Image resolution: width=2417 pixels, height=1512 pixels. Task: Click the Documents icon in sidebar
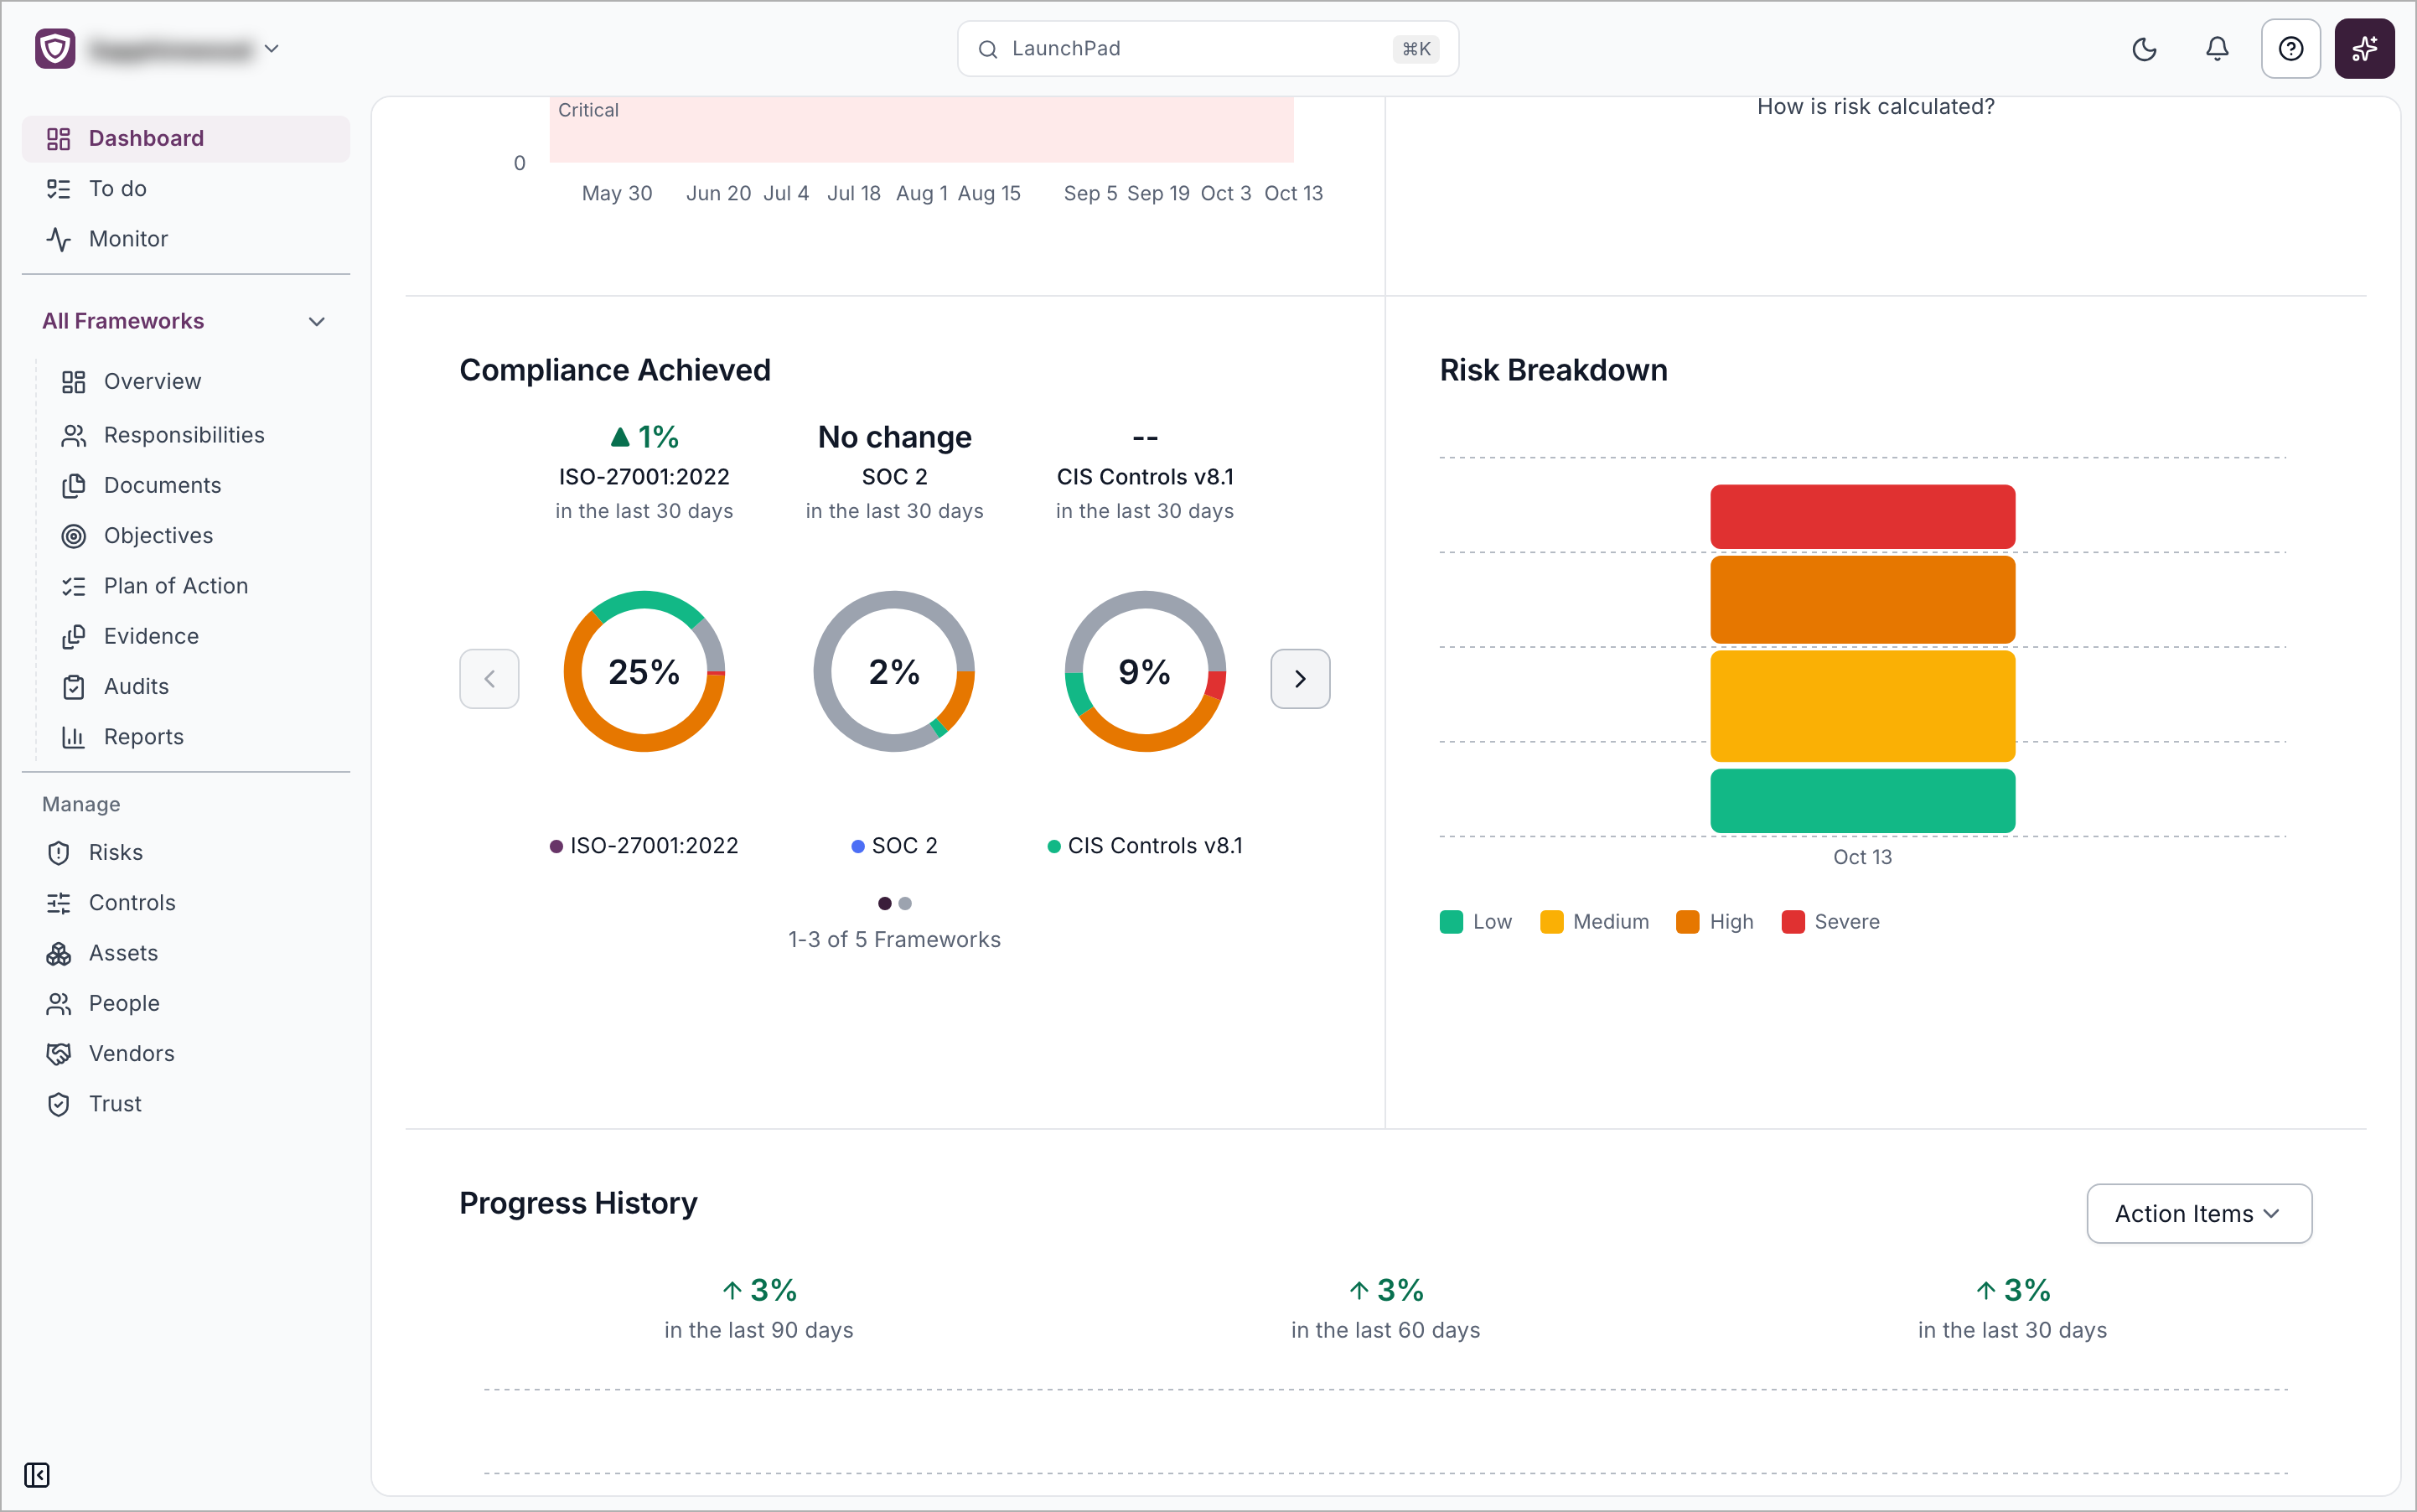[x=74, y=485]
